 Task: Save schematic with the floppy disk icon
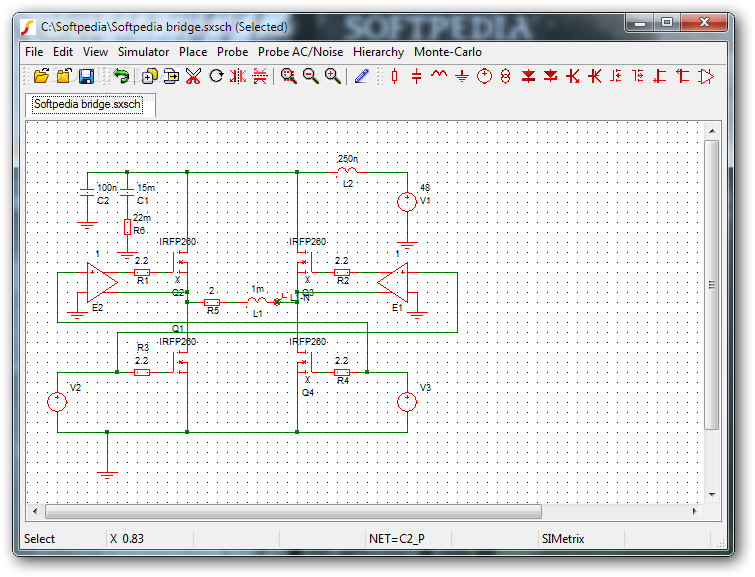point(86,76)
